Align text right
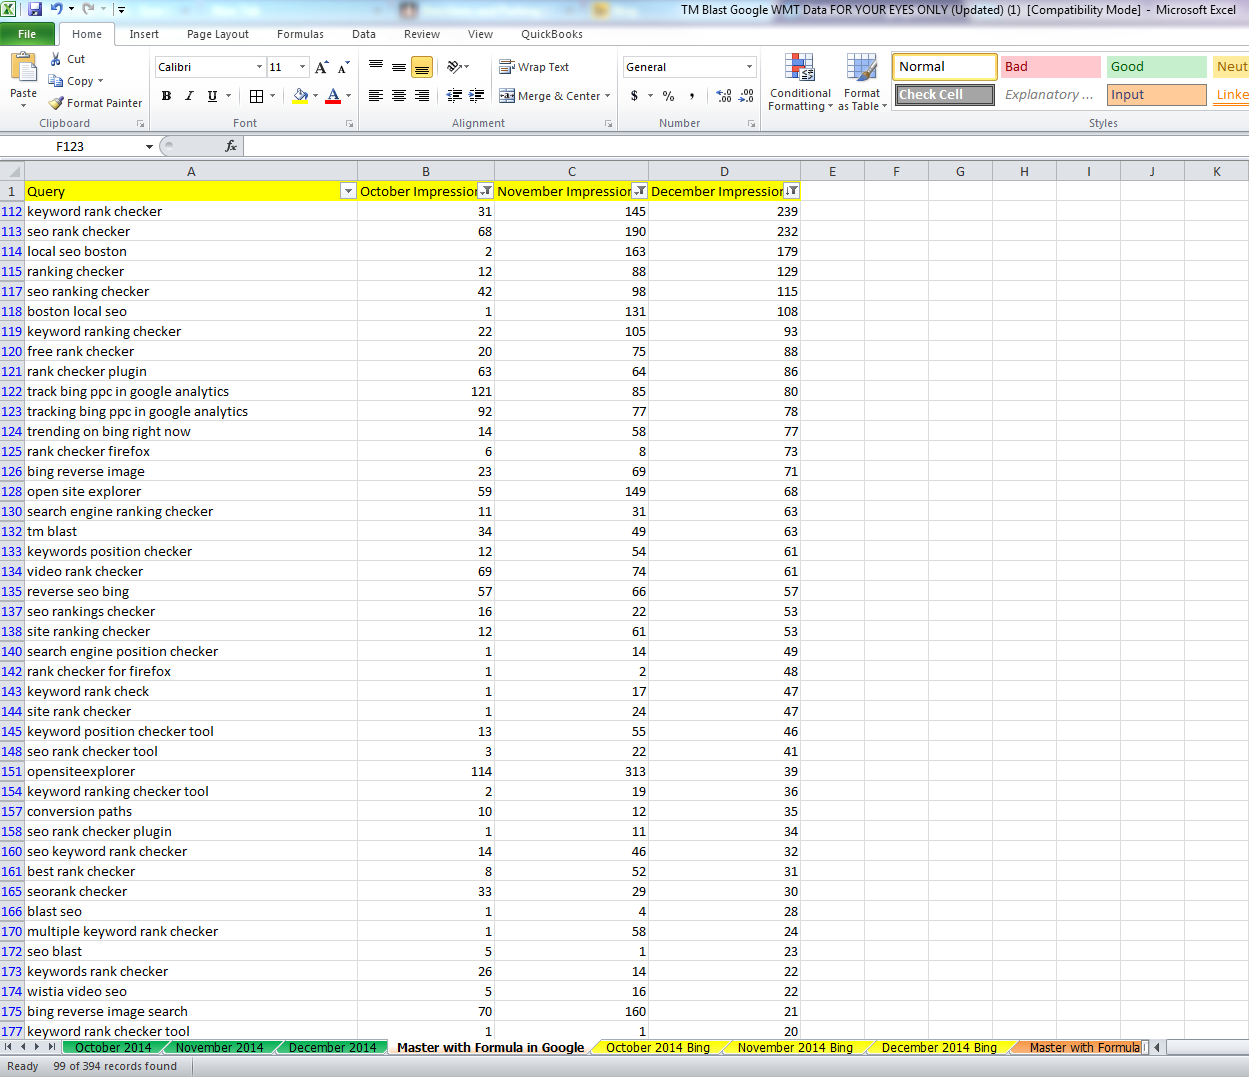1249x1077 pixels. 422,96
